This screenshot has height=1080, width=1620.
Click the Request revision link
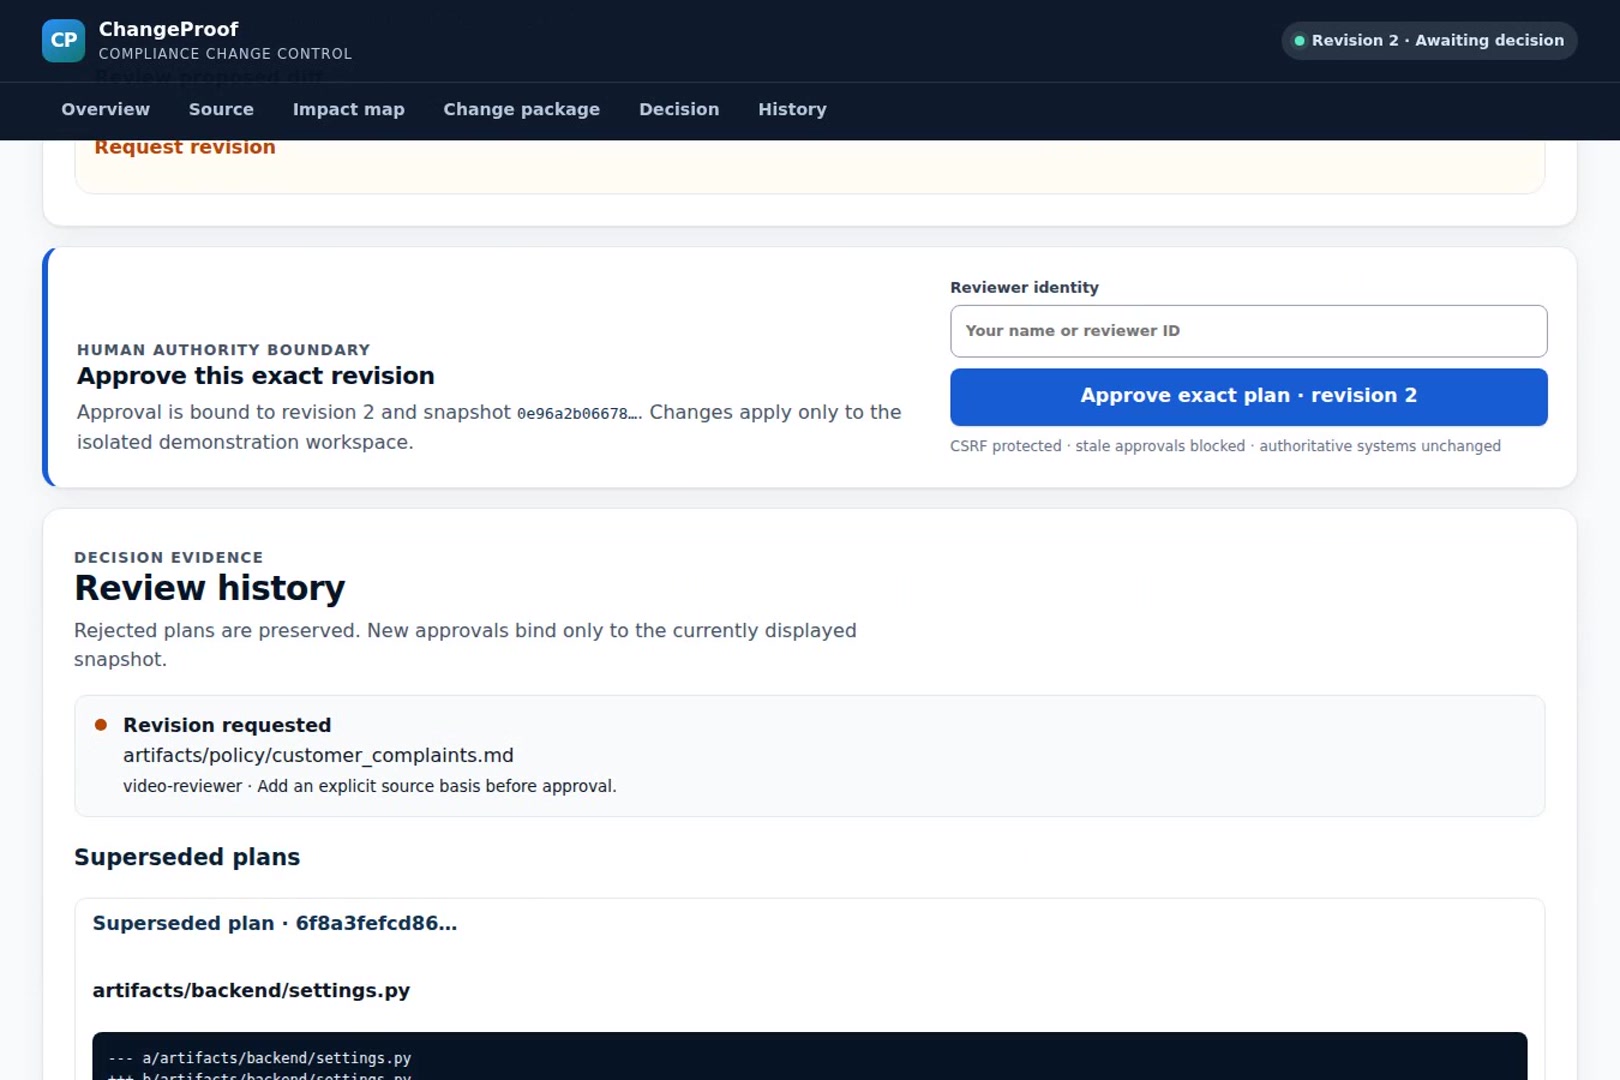point(185,147)
